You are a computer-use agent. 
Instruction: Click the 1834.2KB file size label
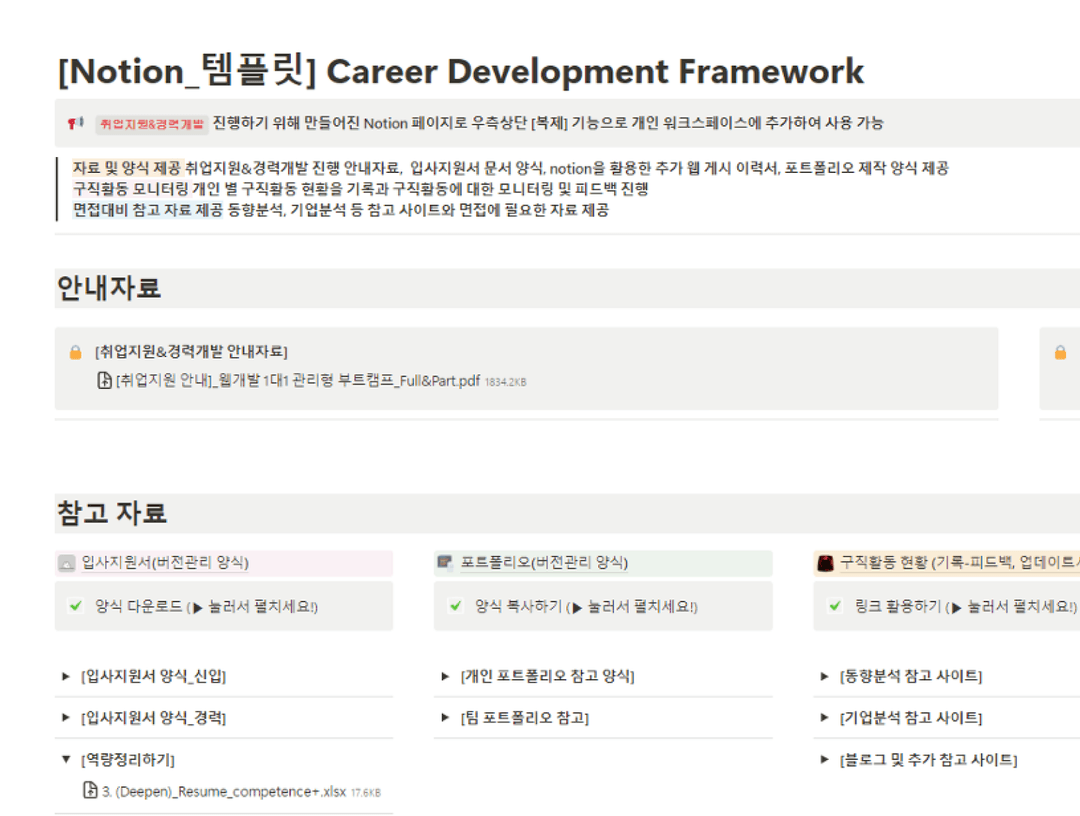click(506, 382)
